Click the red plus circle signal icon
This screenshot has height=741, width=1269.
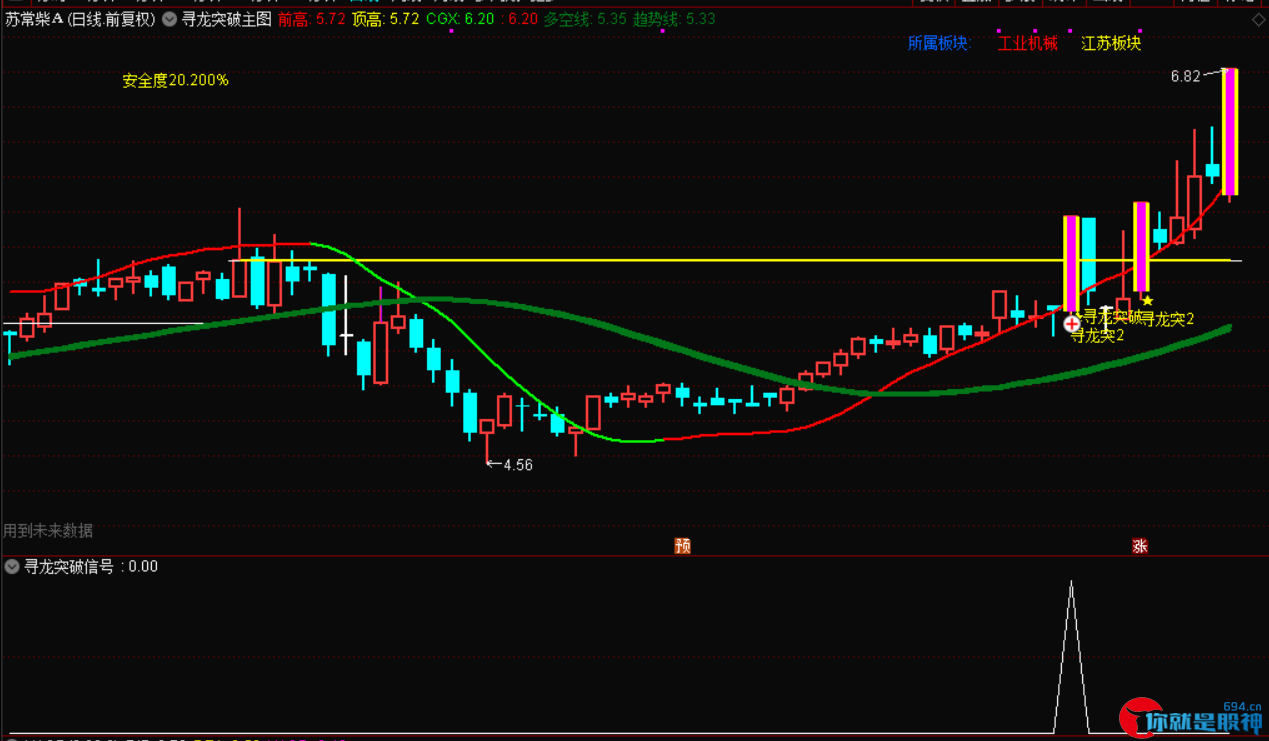(x=1072, y=323)
